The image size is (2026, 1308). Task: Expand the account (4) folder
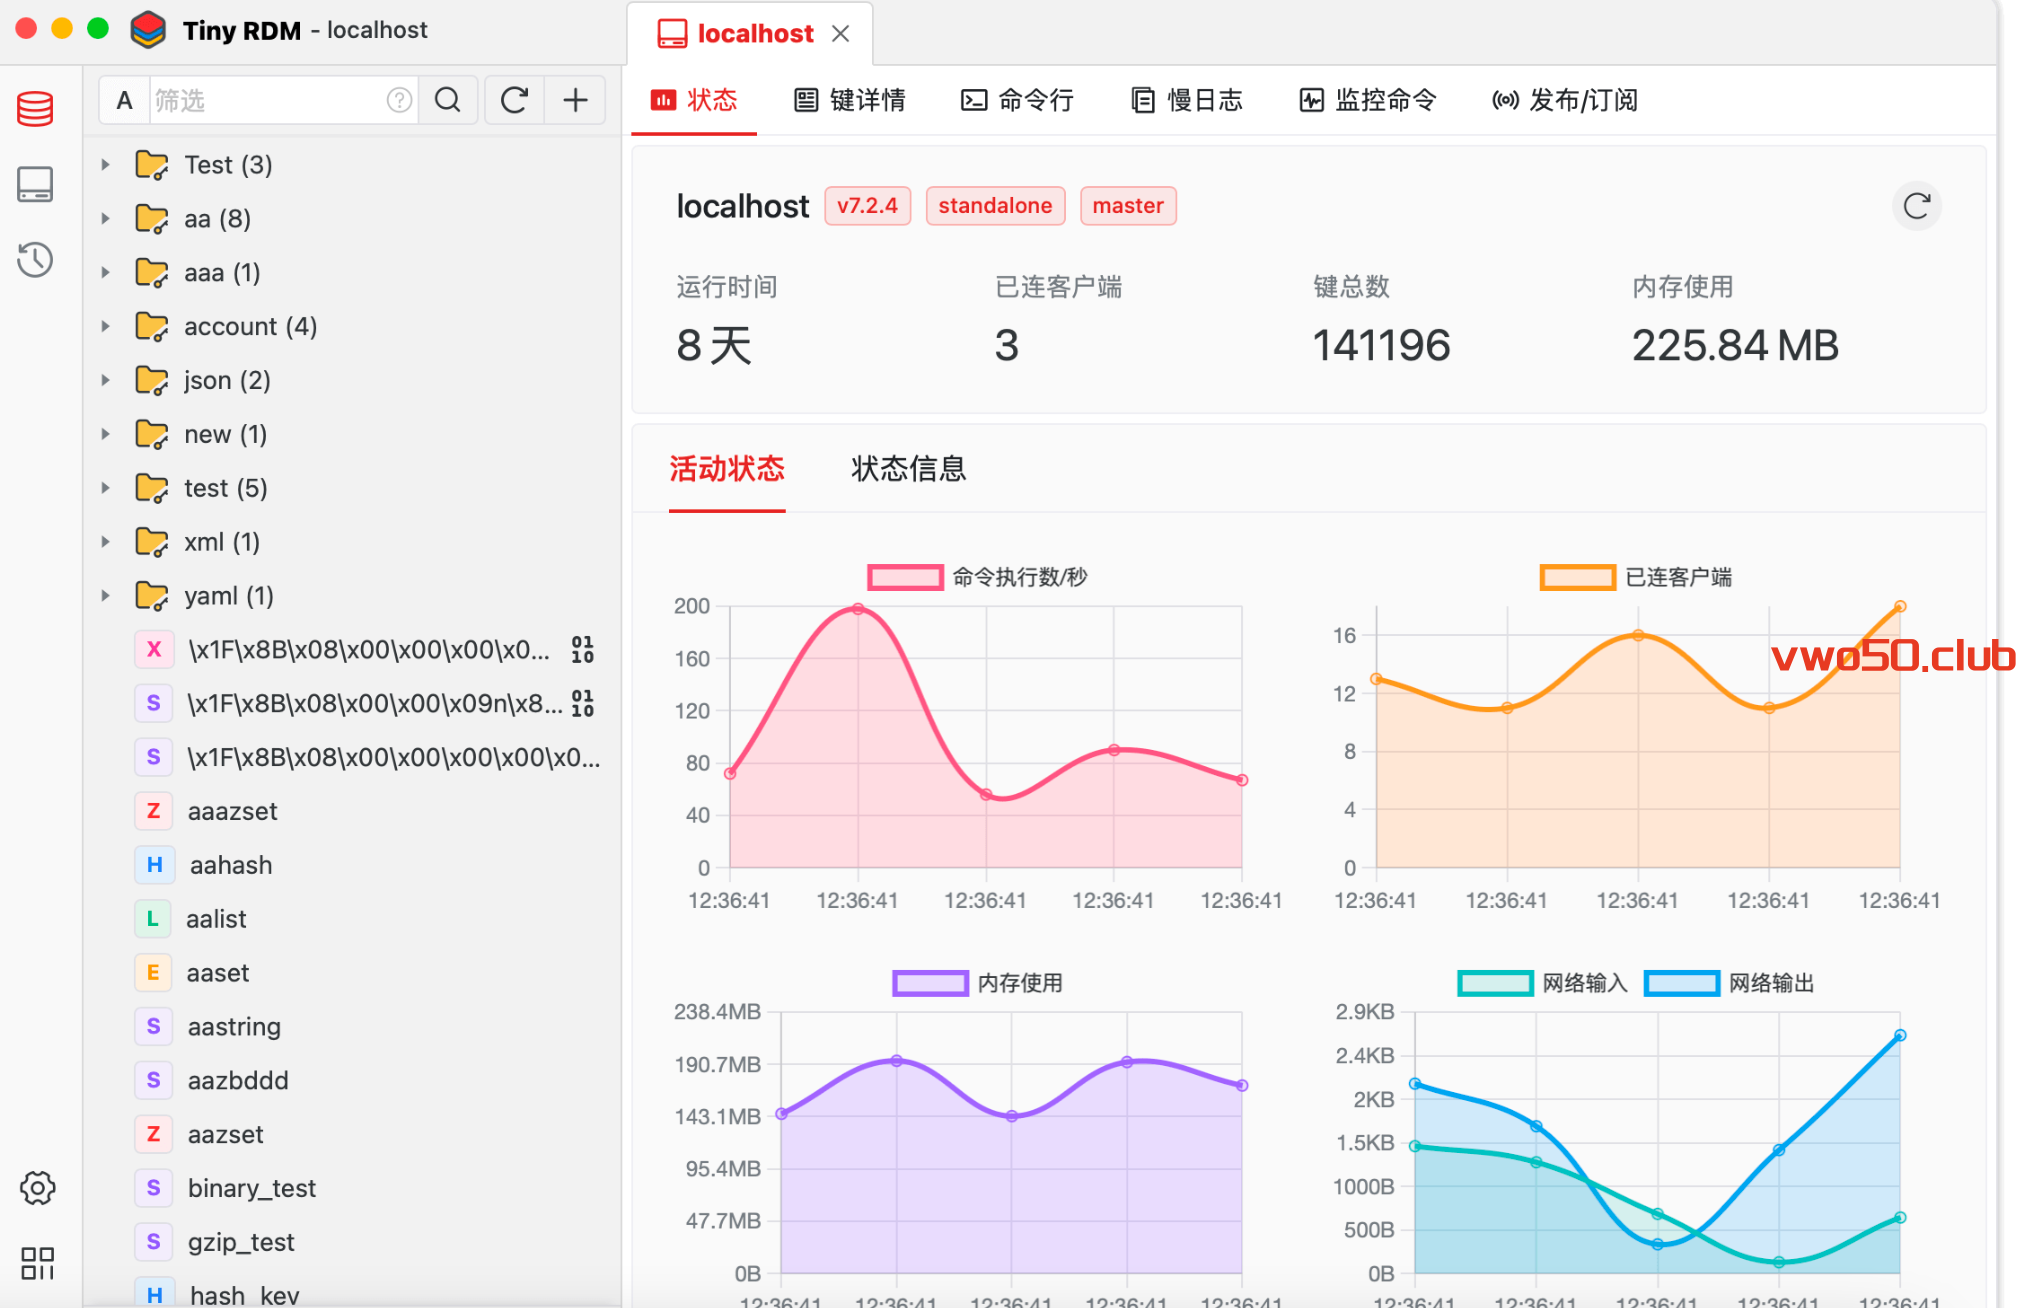point(105,326)
